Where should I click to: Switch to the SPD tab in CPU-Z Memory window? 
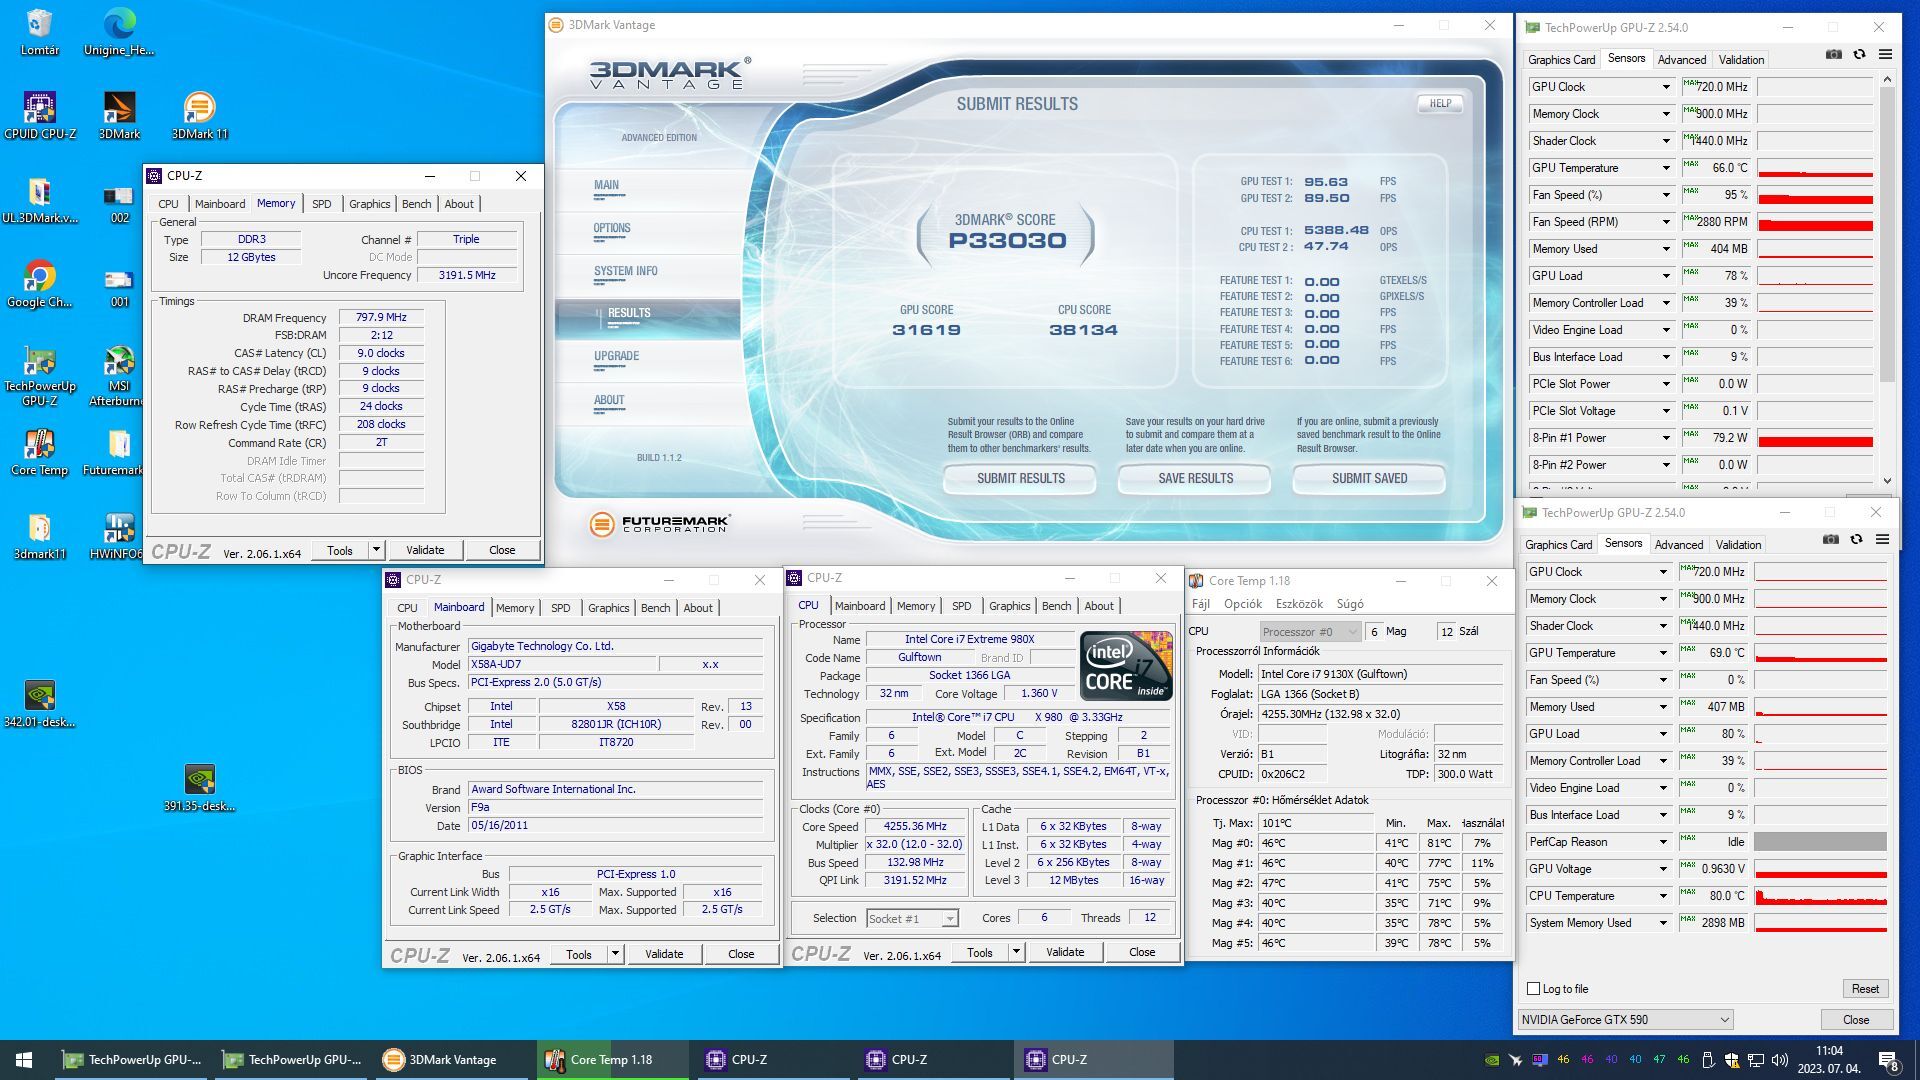coord(321,204)
